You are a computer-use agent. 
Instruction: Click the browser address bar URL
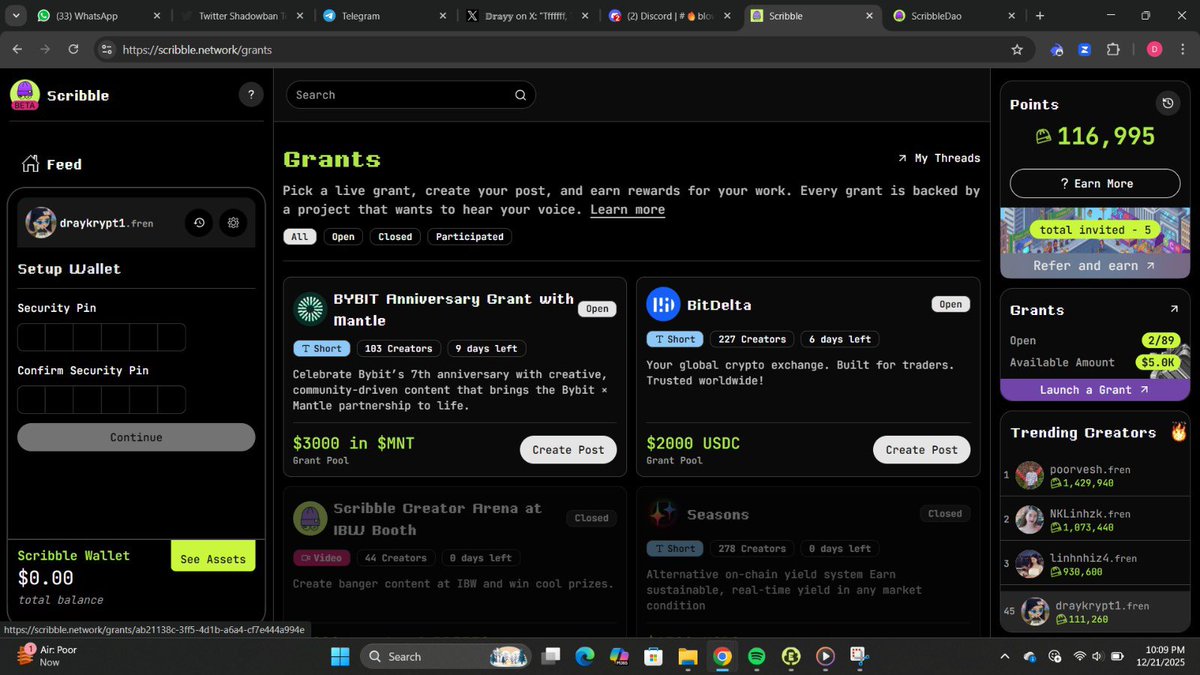coord(196,49)
